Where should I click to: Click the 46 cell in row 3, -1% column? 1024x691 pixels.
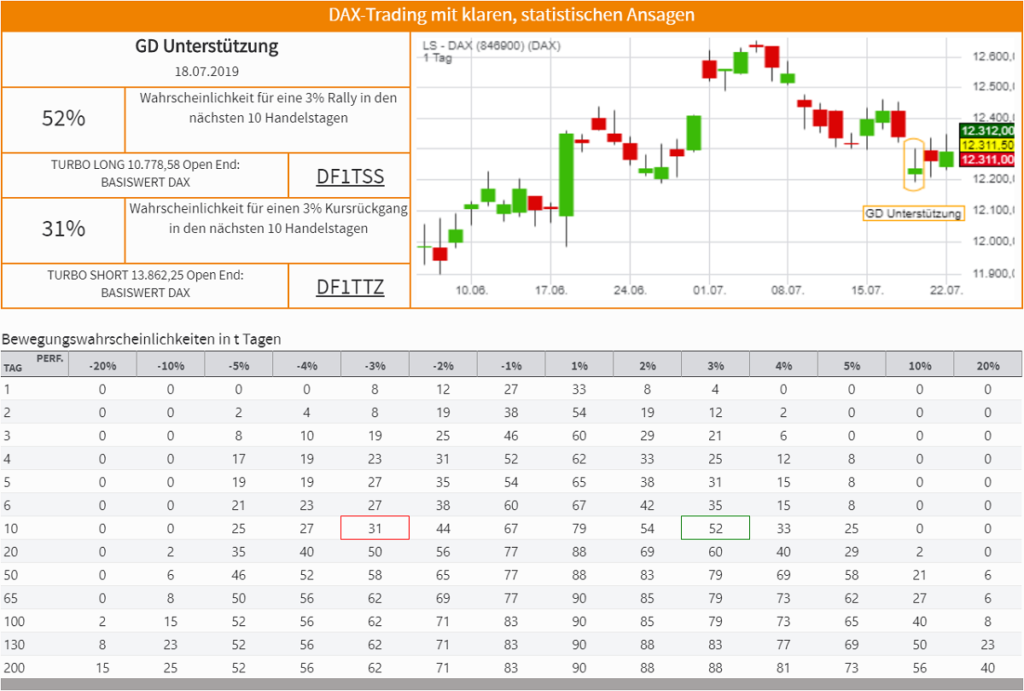[511, 436]
